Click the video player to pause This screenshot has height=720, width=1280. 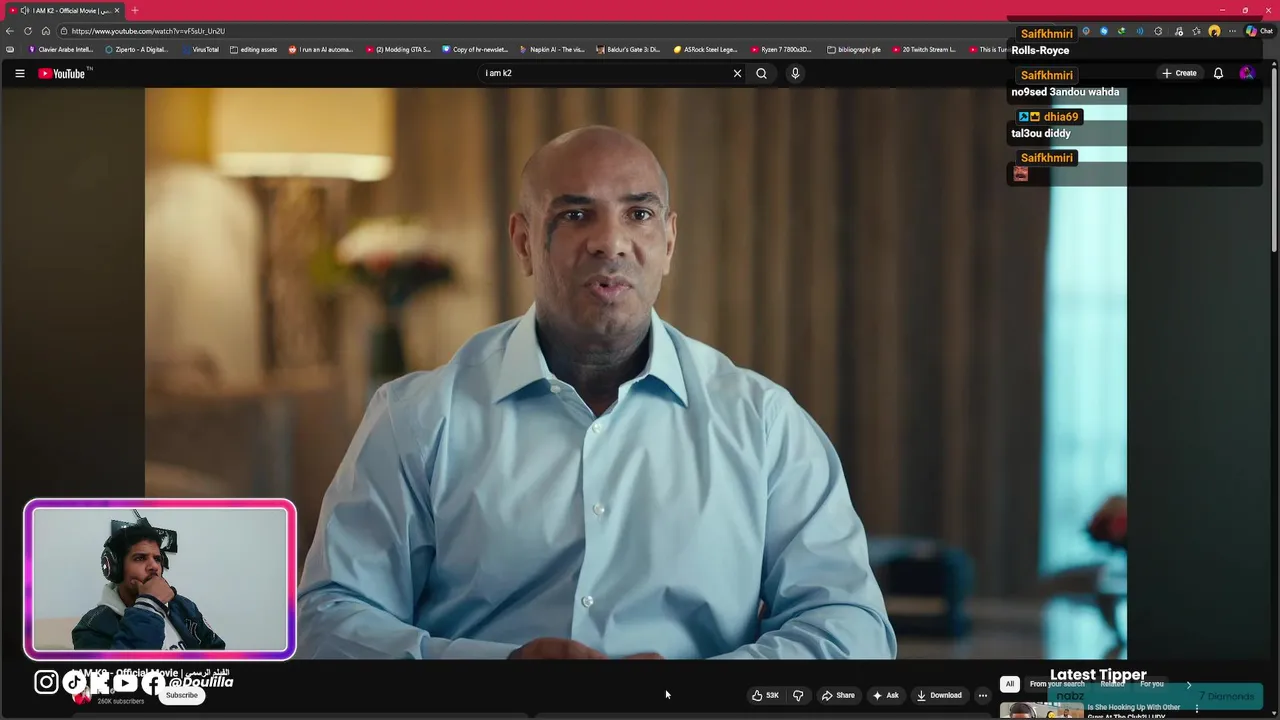[635, 372]
